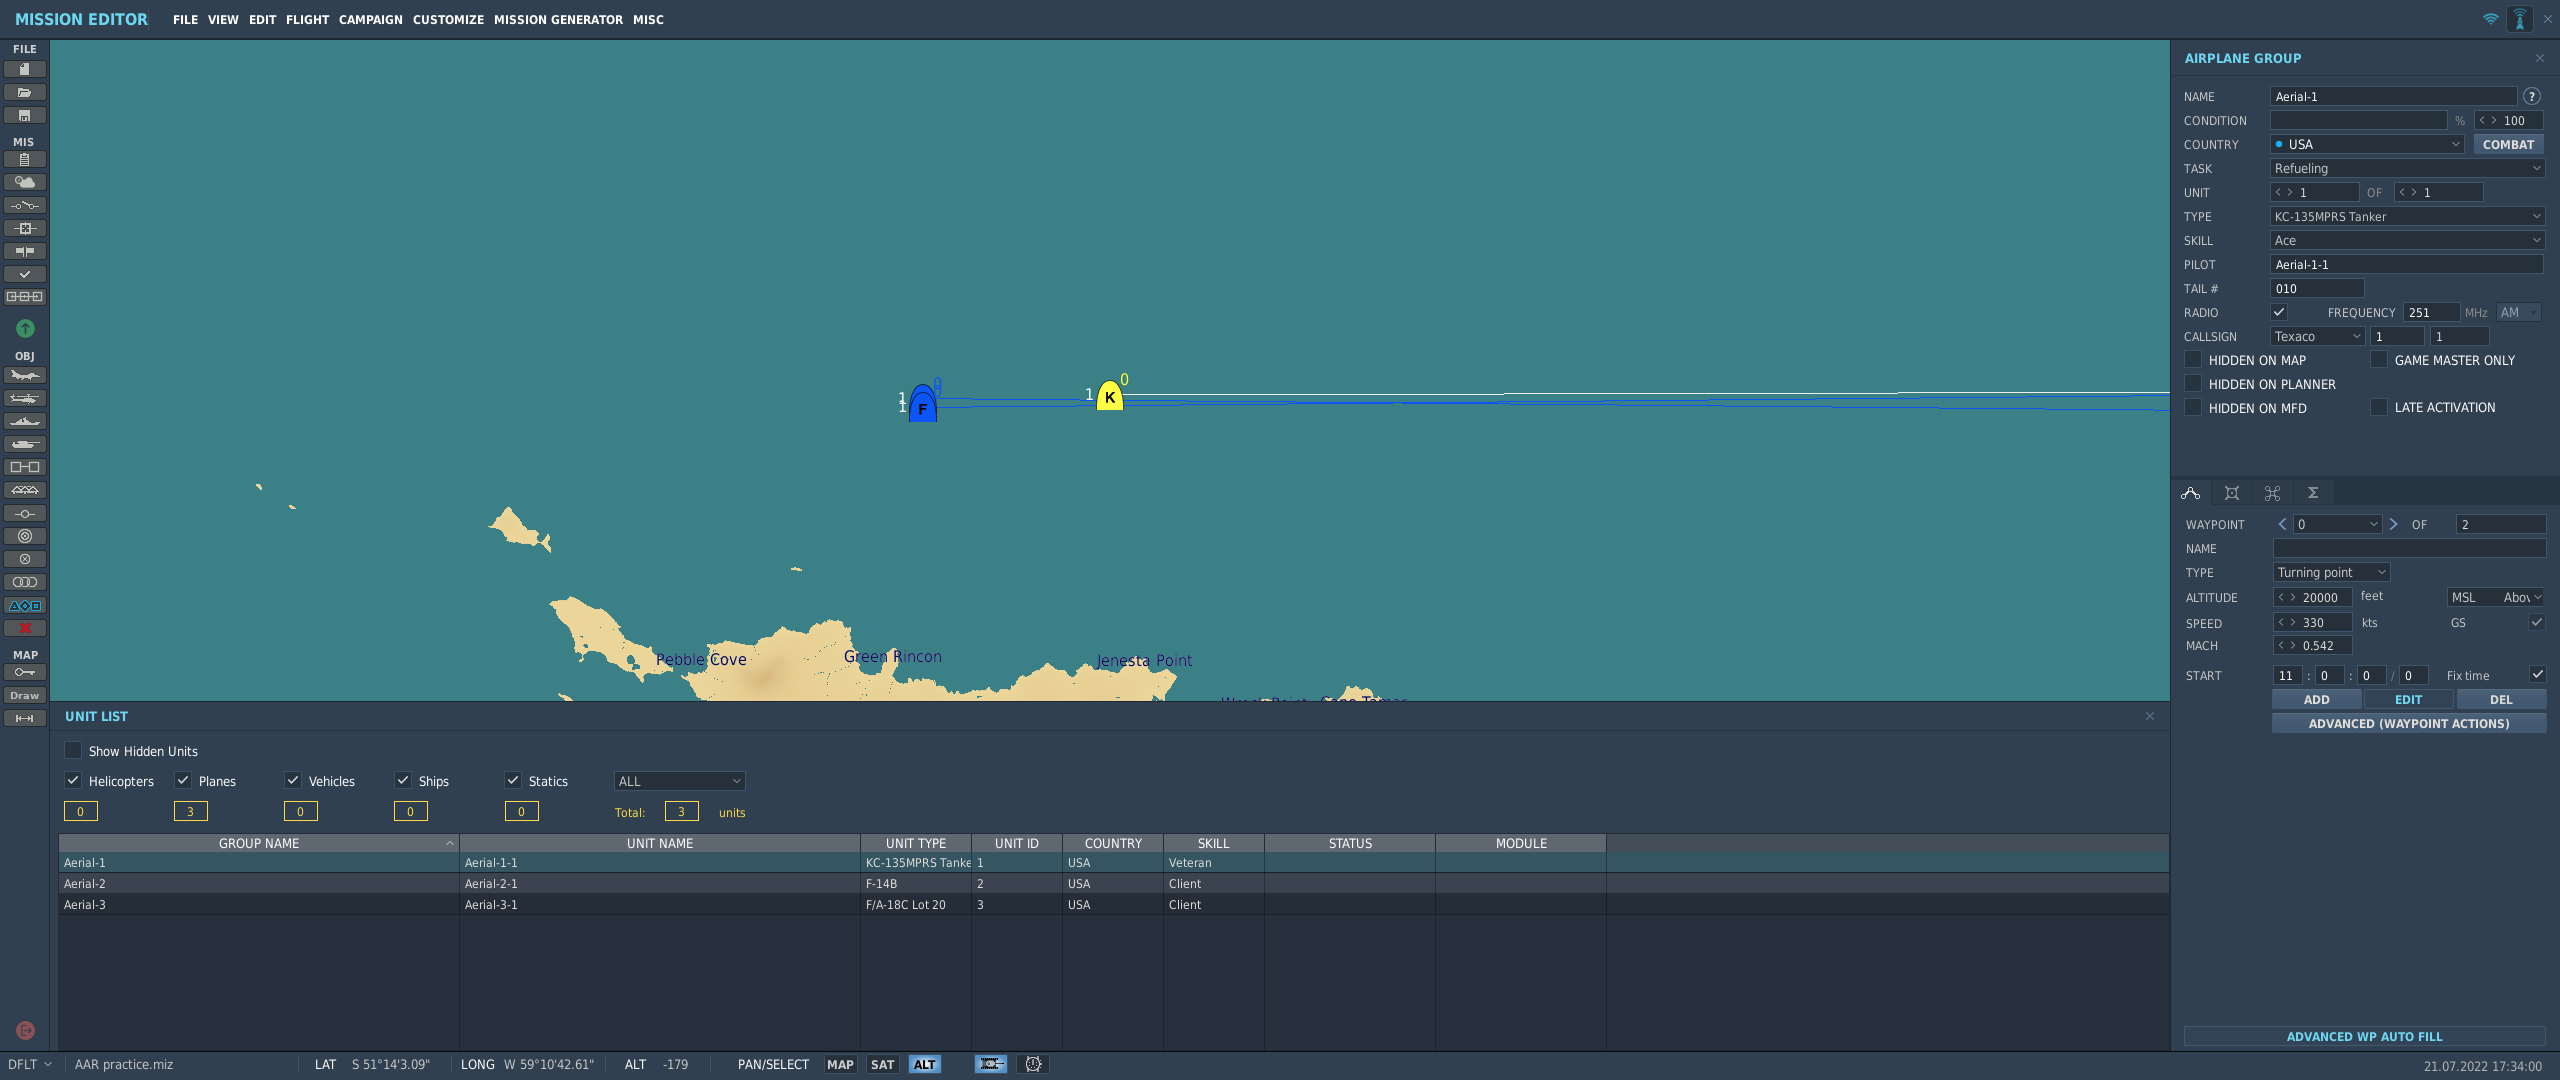Select the helicopter group placement tool
Viewport: 2560px width, 1080px height.
(25, 398)
